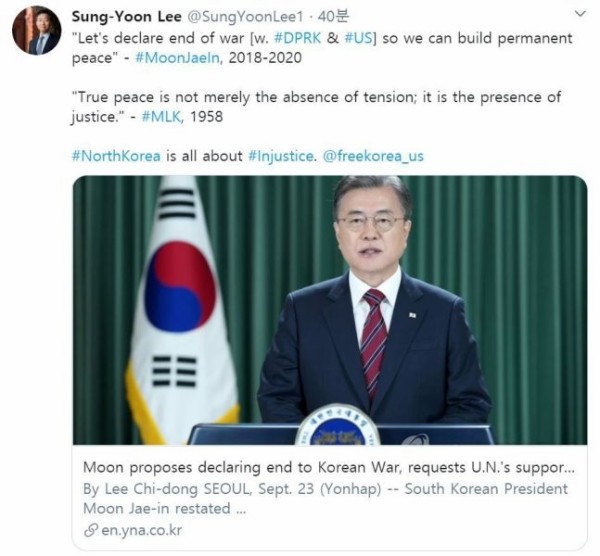Follow the #US hashtag
This screenshot has width=600, height=556.
click(x=359, y=38)
